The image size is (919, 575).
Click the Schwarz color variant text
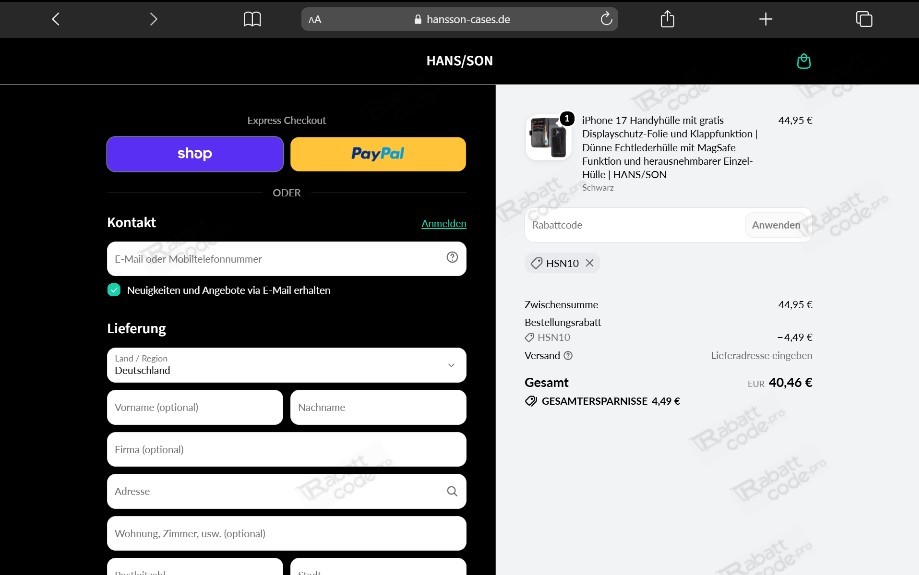(598, 188)
